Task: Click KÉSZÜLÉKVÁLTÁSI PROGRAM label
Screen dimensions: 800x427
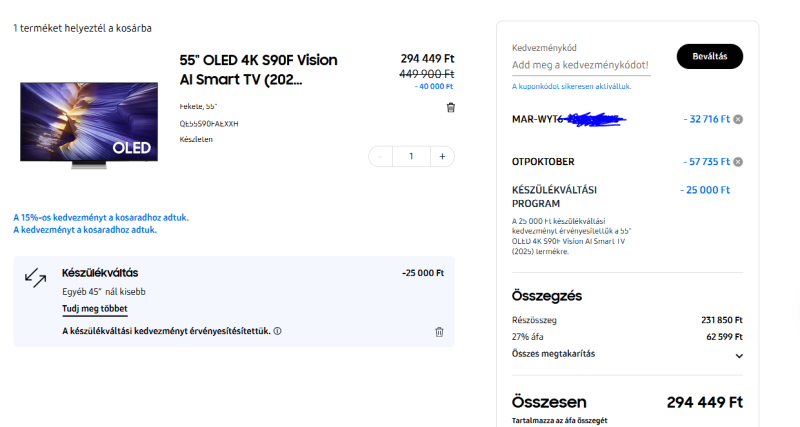Action: point(554,197)
